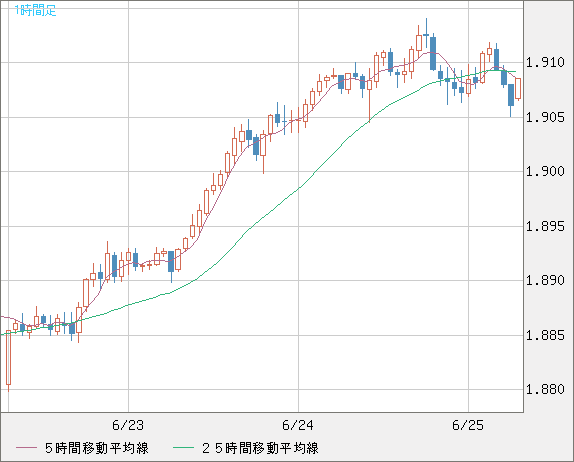
Task: Click the 6/24 date label
Action: coord(298,425)
